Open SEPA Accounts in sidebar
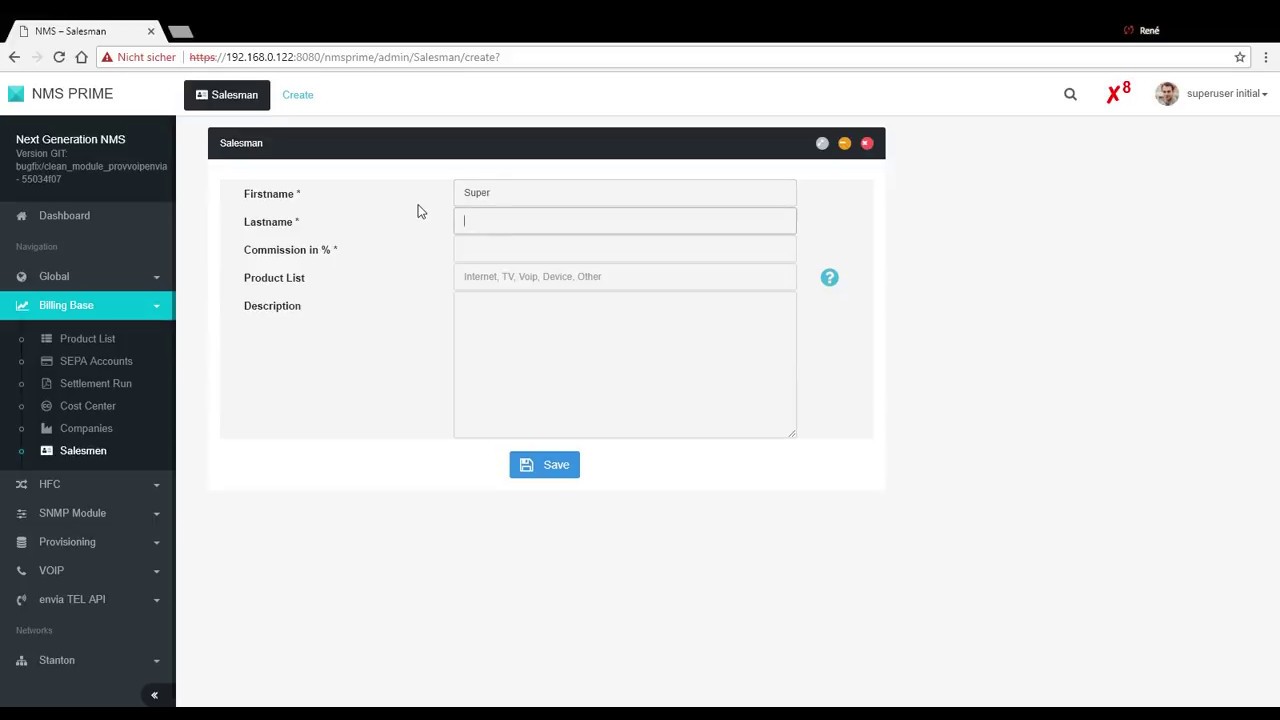1280x720 pixels. pos(96,361)
